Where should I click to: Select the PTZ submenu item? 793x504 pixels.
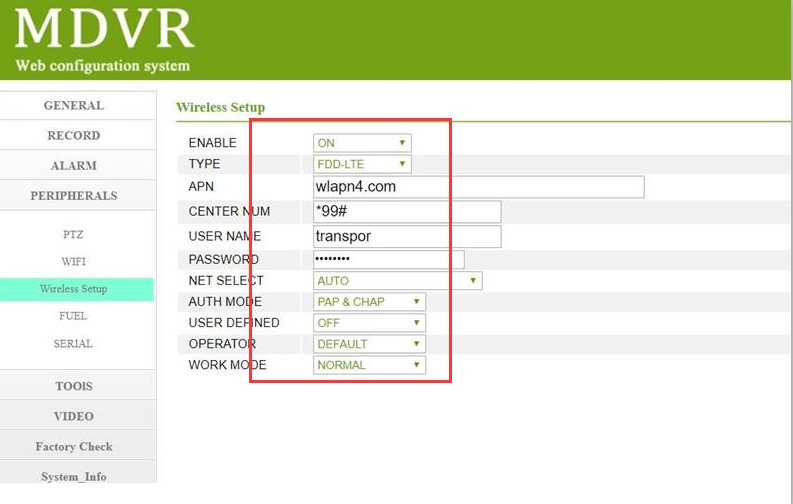pos(73,235)
